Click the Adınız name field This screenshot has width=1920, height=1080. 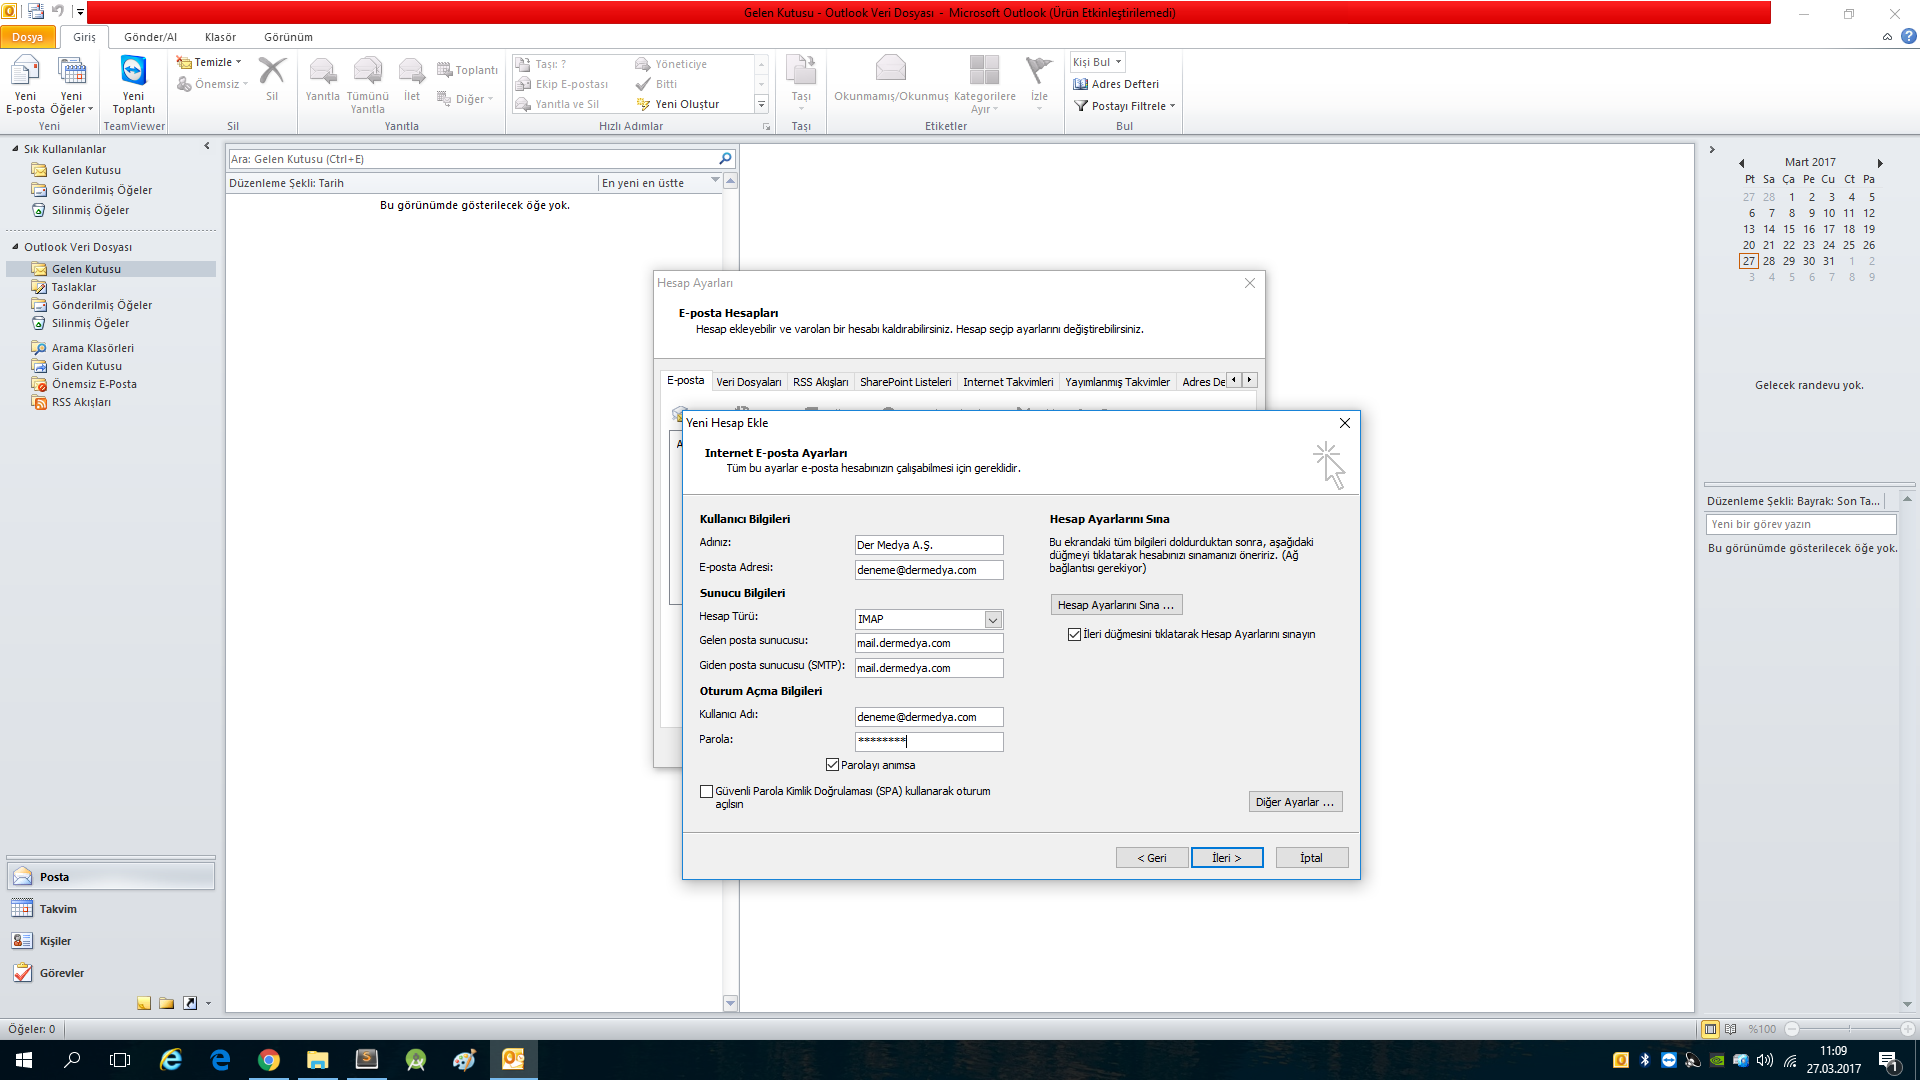929,545
